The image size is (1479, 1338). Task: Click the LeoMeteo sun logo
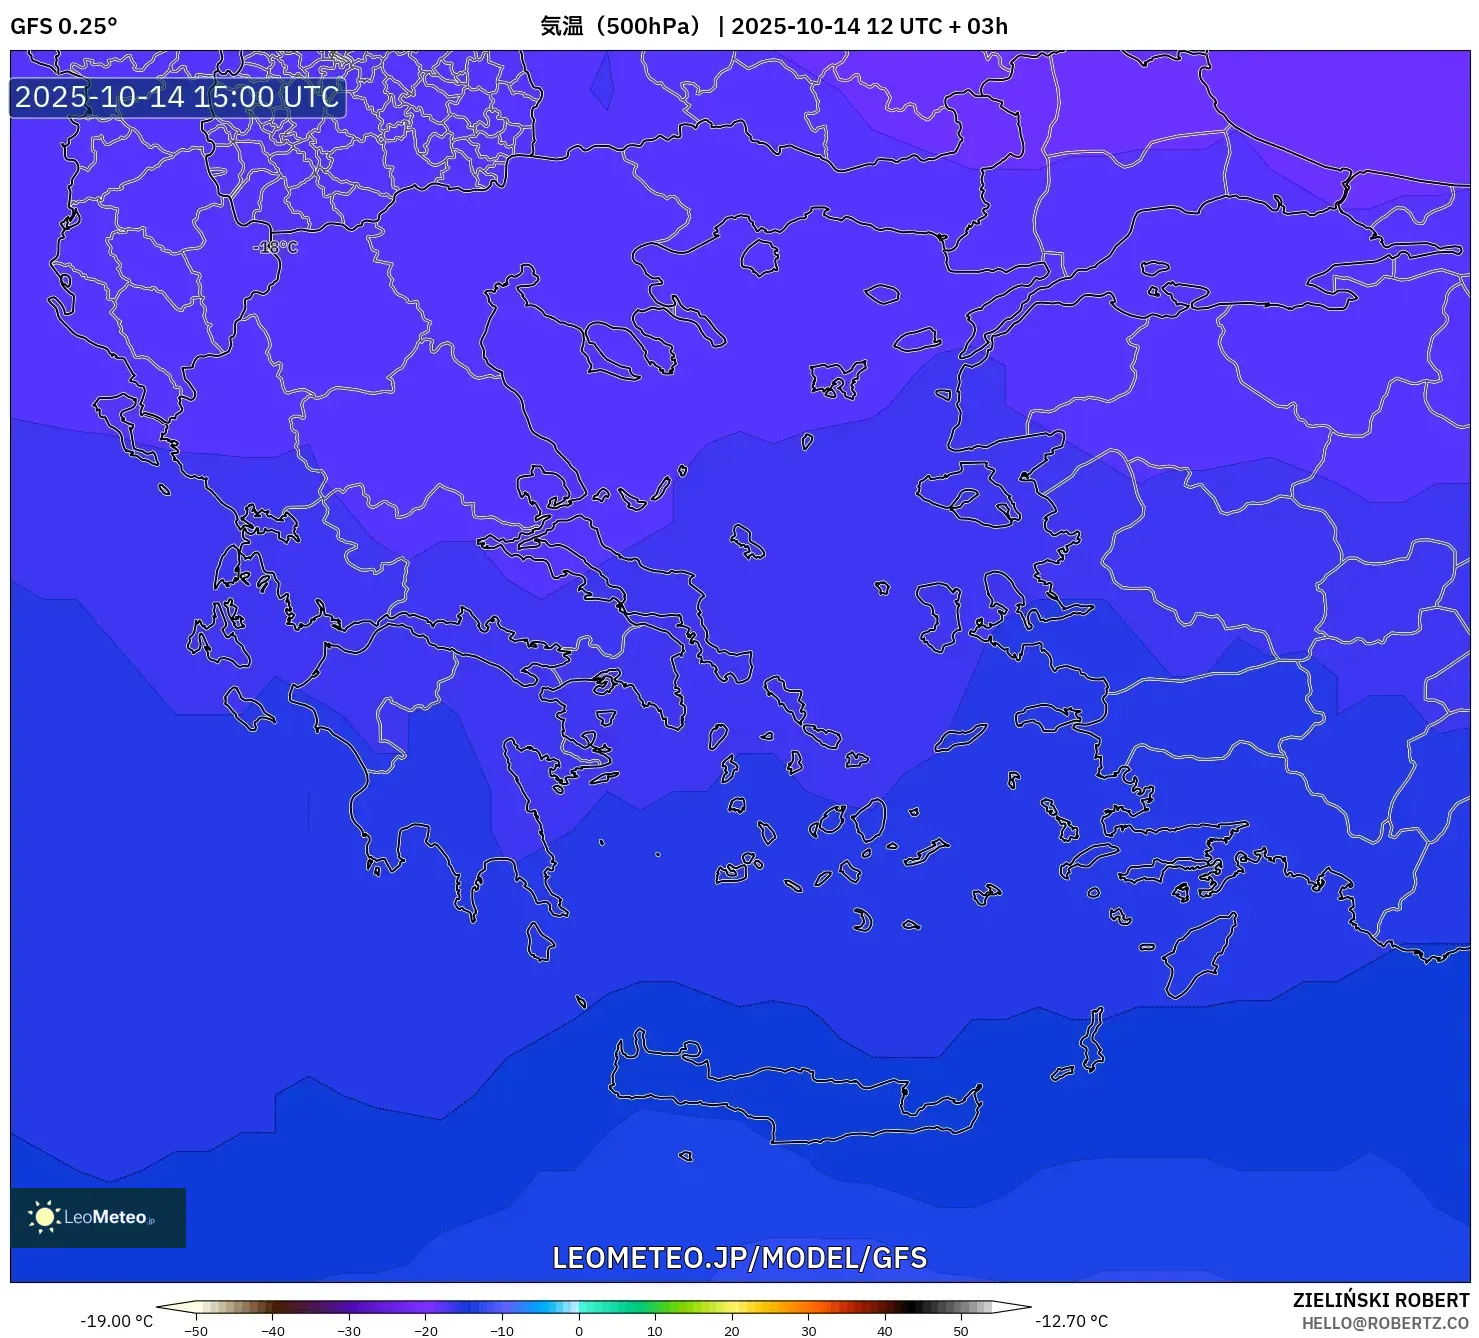coord(45,1217)
